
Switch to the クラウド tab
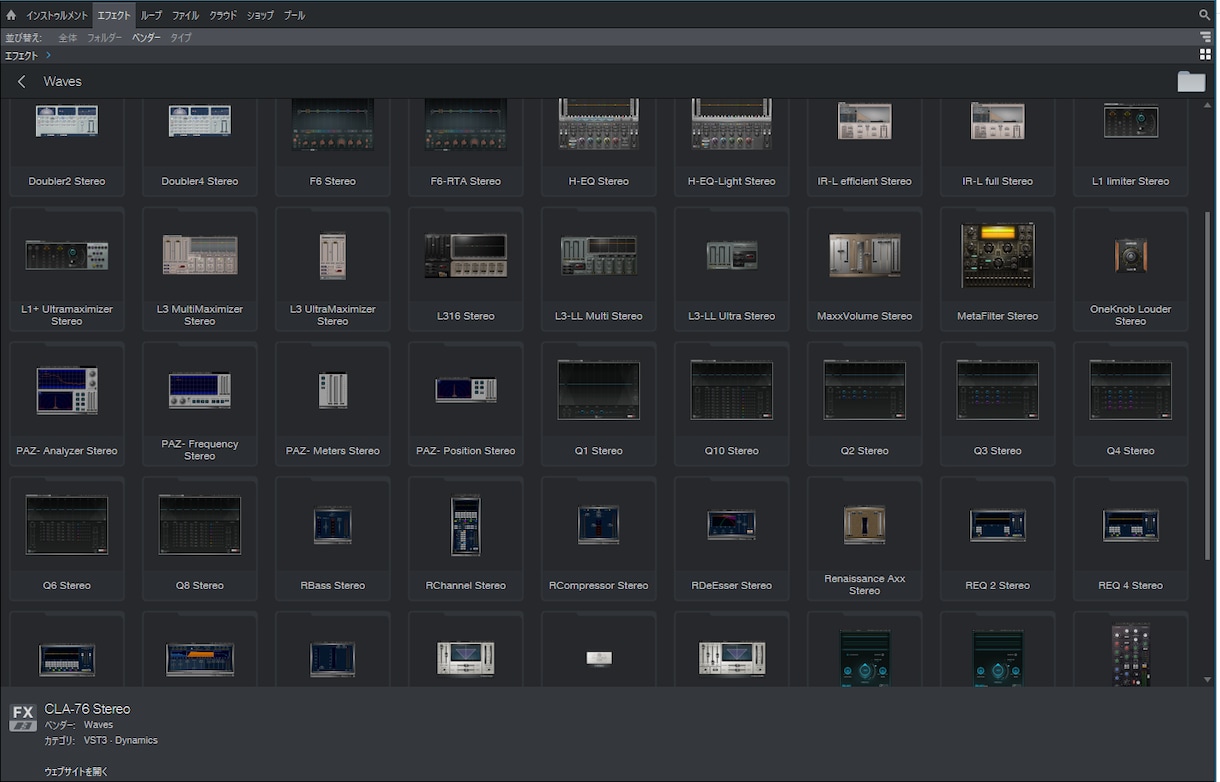point(223,15)
